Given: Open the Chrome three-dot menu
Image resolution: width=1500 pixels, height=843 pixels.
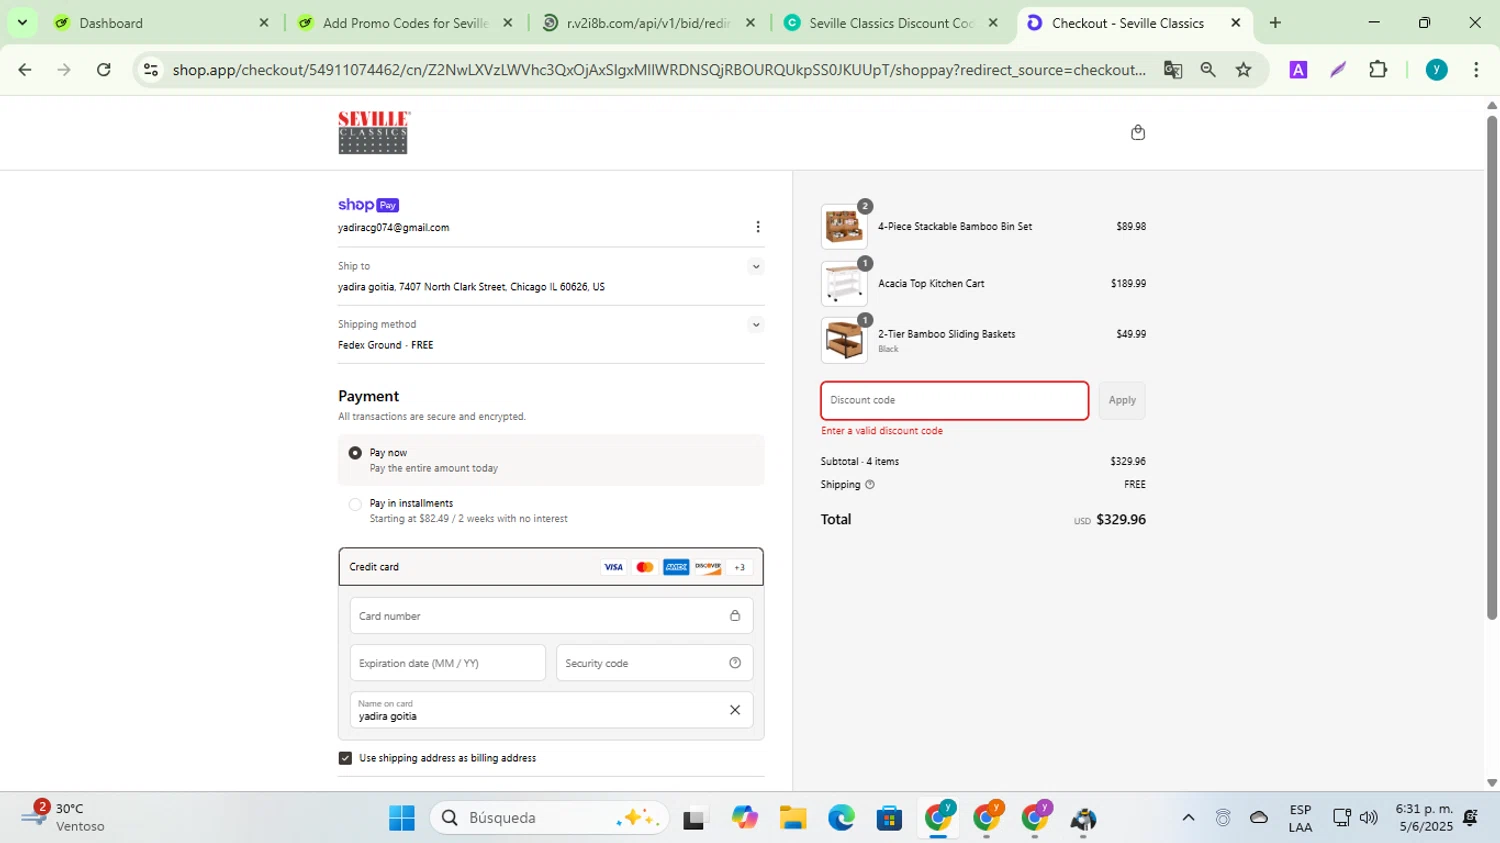Looking at the screenshot, I should (x=1476, y=69).
